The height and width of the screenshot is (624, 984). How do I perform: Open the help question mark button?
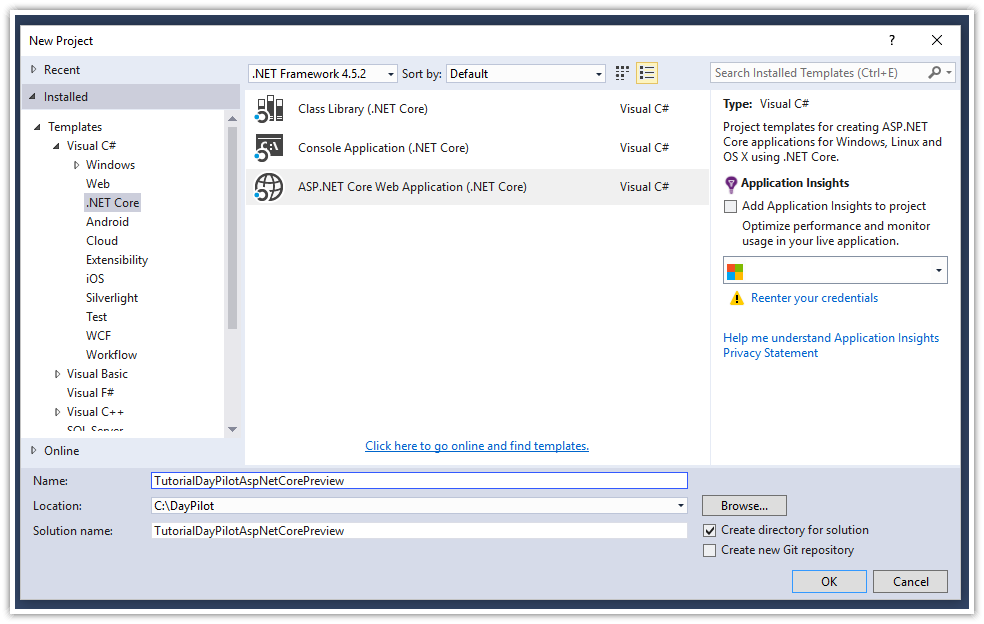point(892,41)
